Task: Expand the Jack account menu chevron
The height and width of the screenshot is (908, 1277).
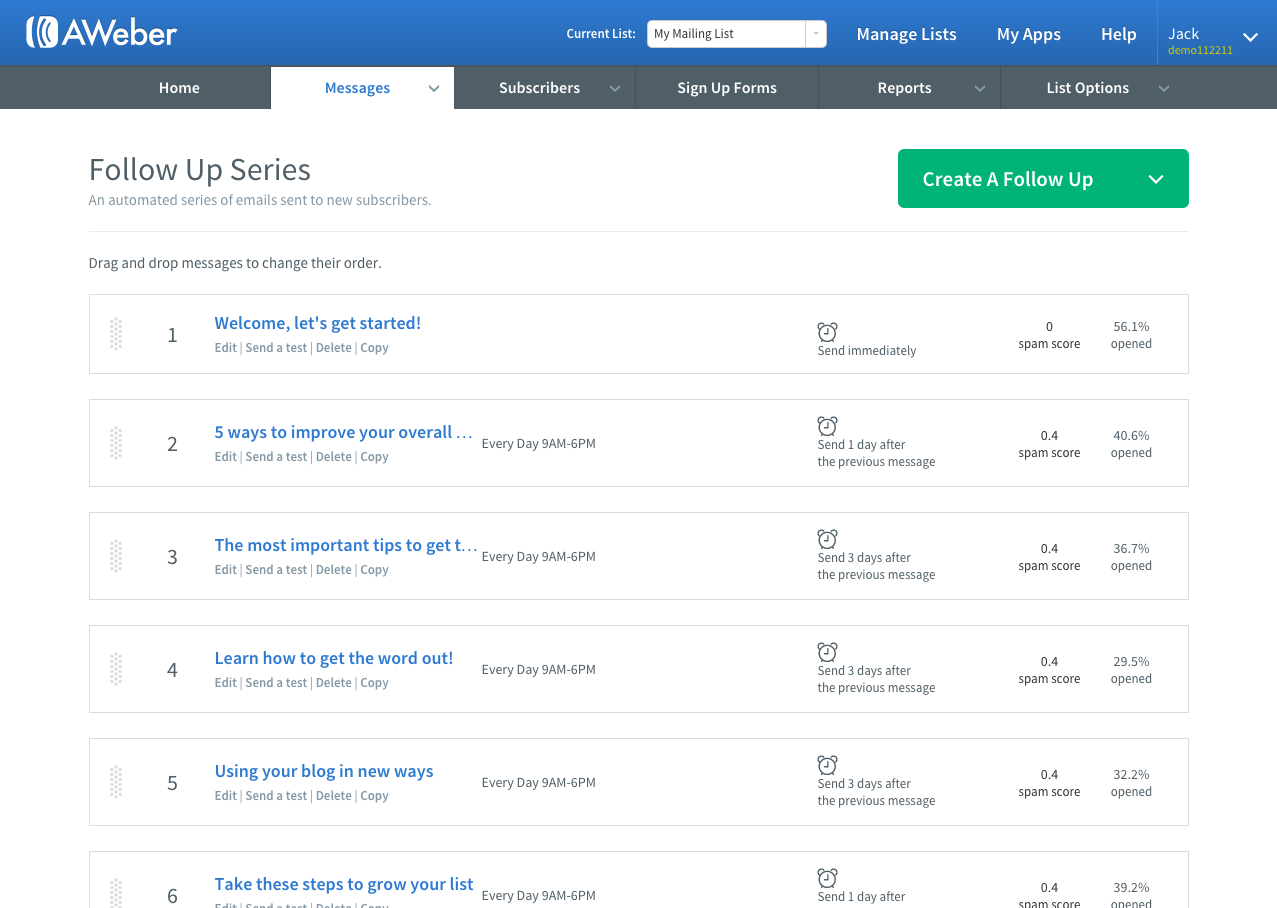Action: point(1249,37)
